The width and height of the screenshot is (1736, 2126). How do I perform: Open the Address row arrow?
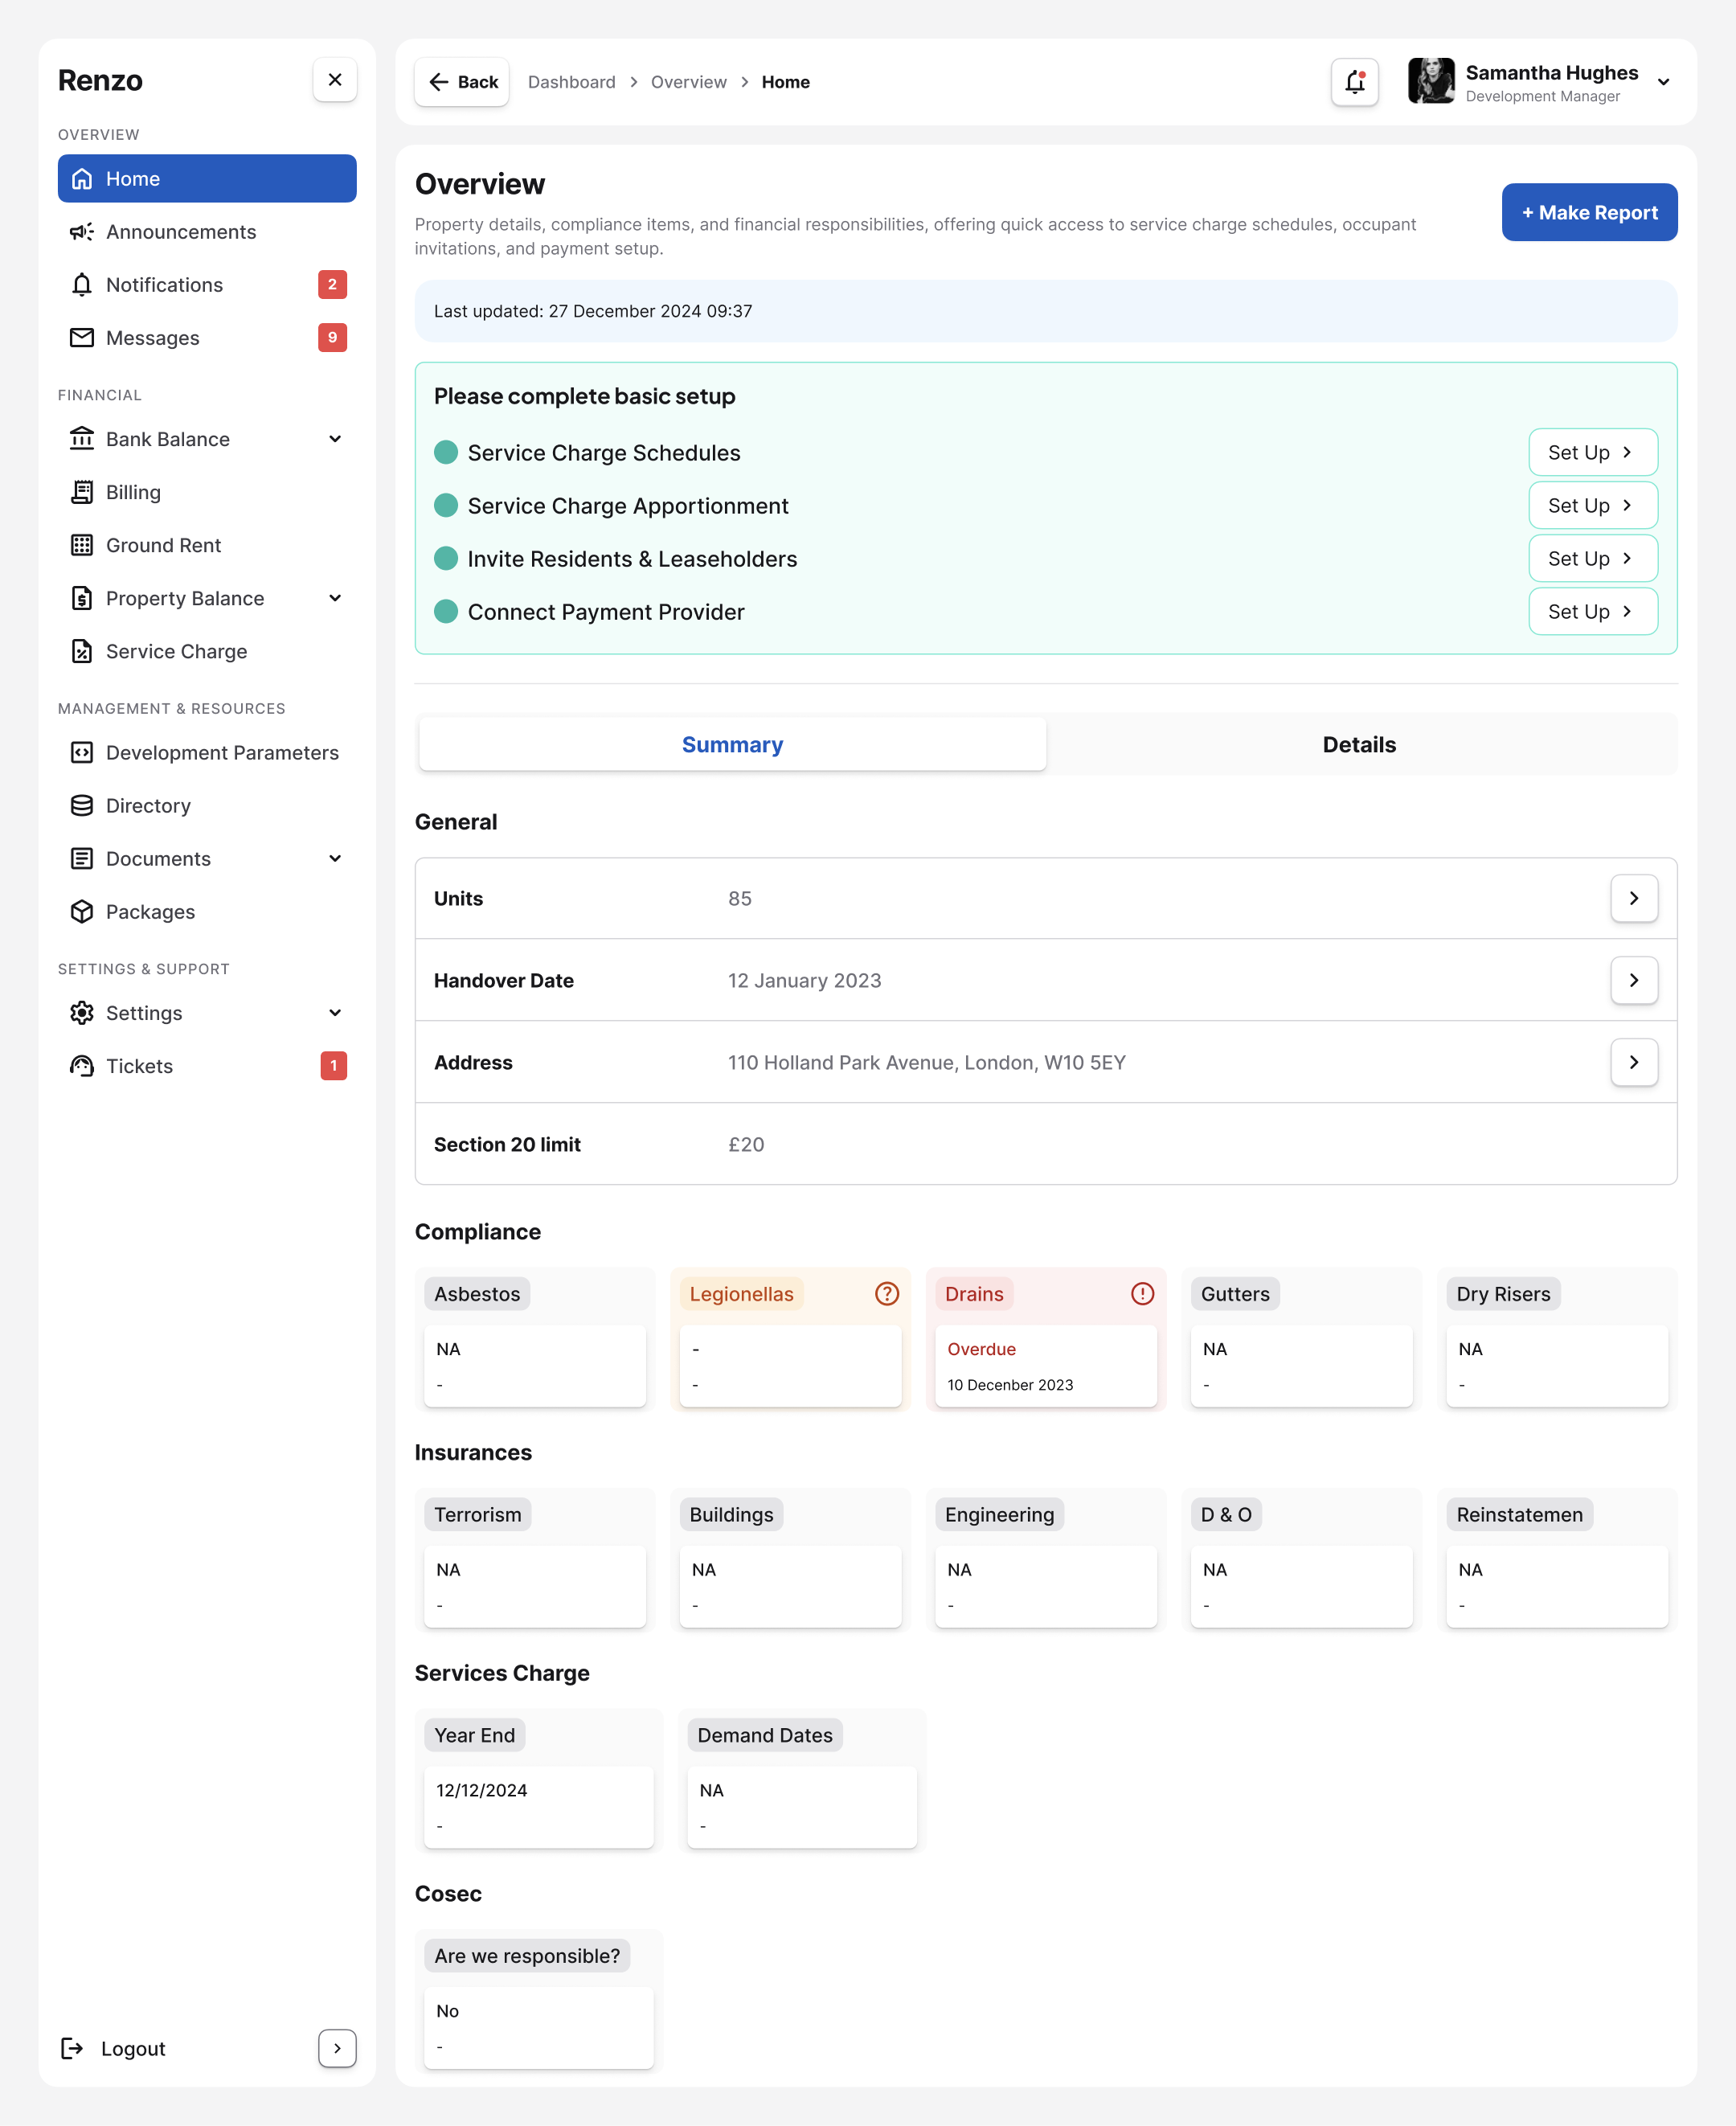coord(1633,1062)
